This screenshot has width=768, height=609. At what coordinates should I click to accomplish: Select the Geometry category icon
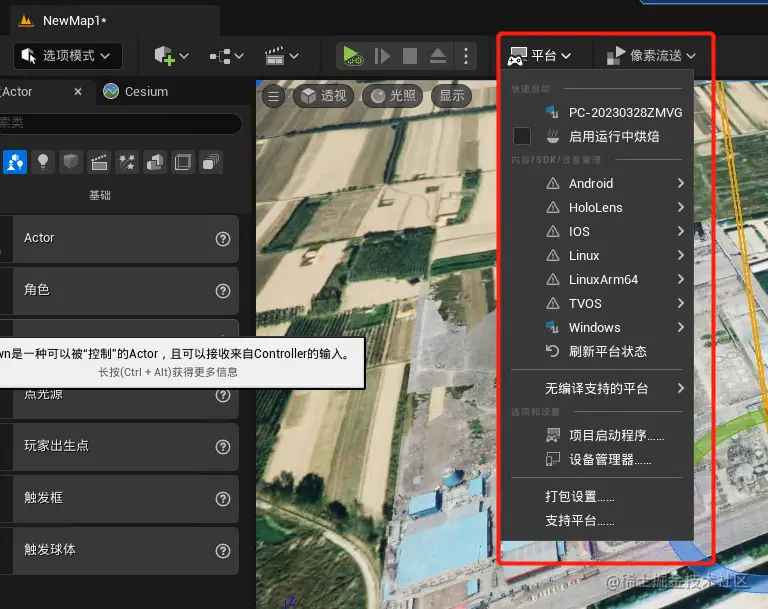coord(155,162)
